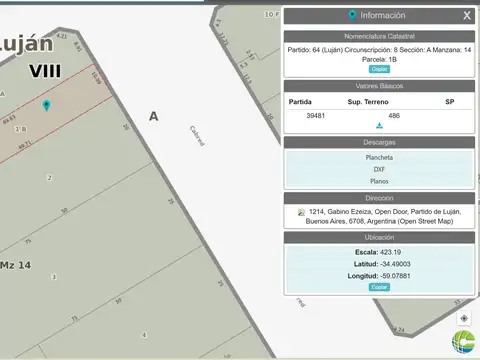
Task: Copy coordinates with Copiar in Ubicación
Action: pyautogui.click(x=379, y=287)
